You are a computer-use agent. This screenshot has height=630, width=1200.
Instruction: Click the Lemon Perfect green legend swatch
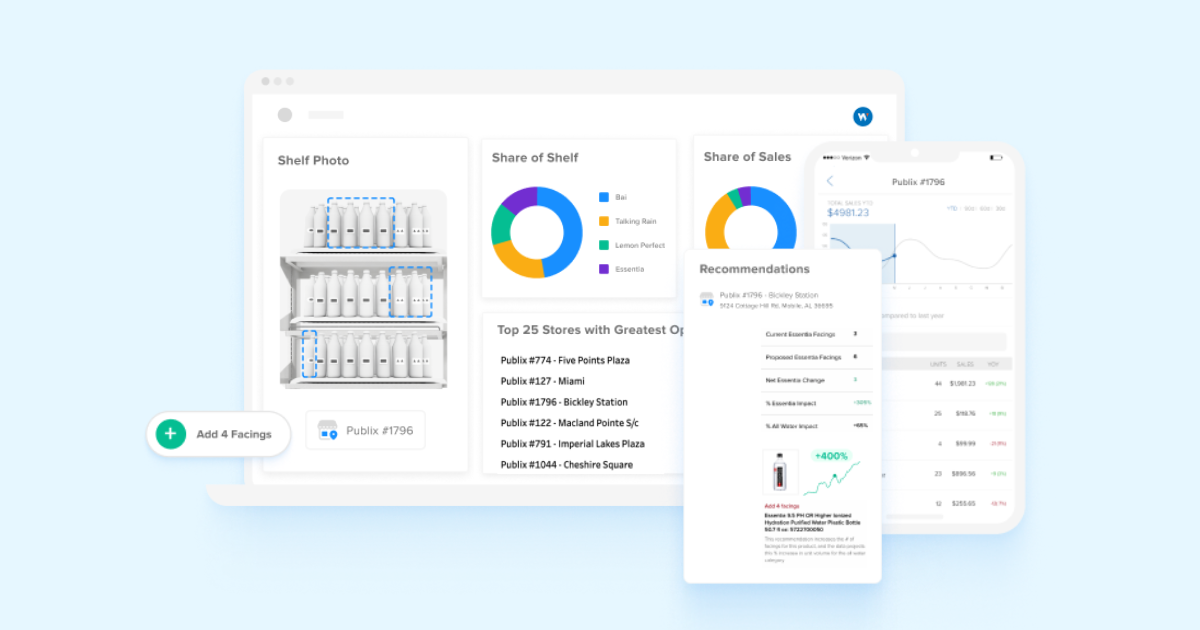click(x=604, y=245)
